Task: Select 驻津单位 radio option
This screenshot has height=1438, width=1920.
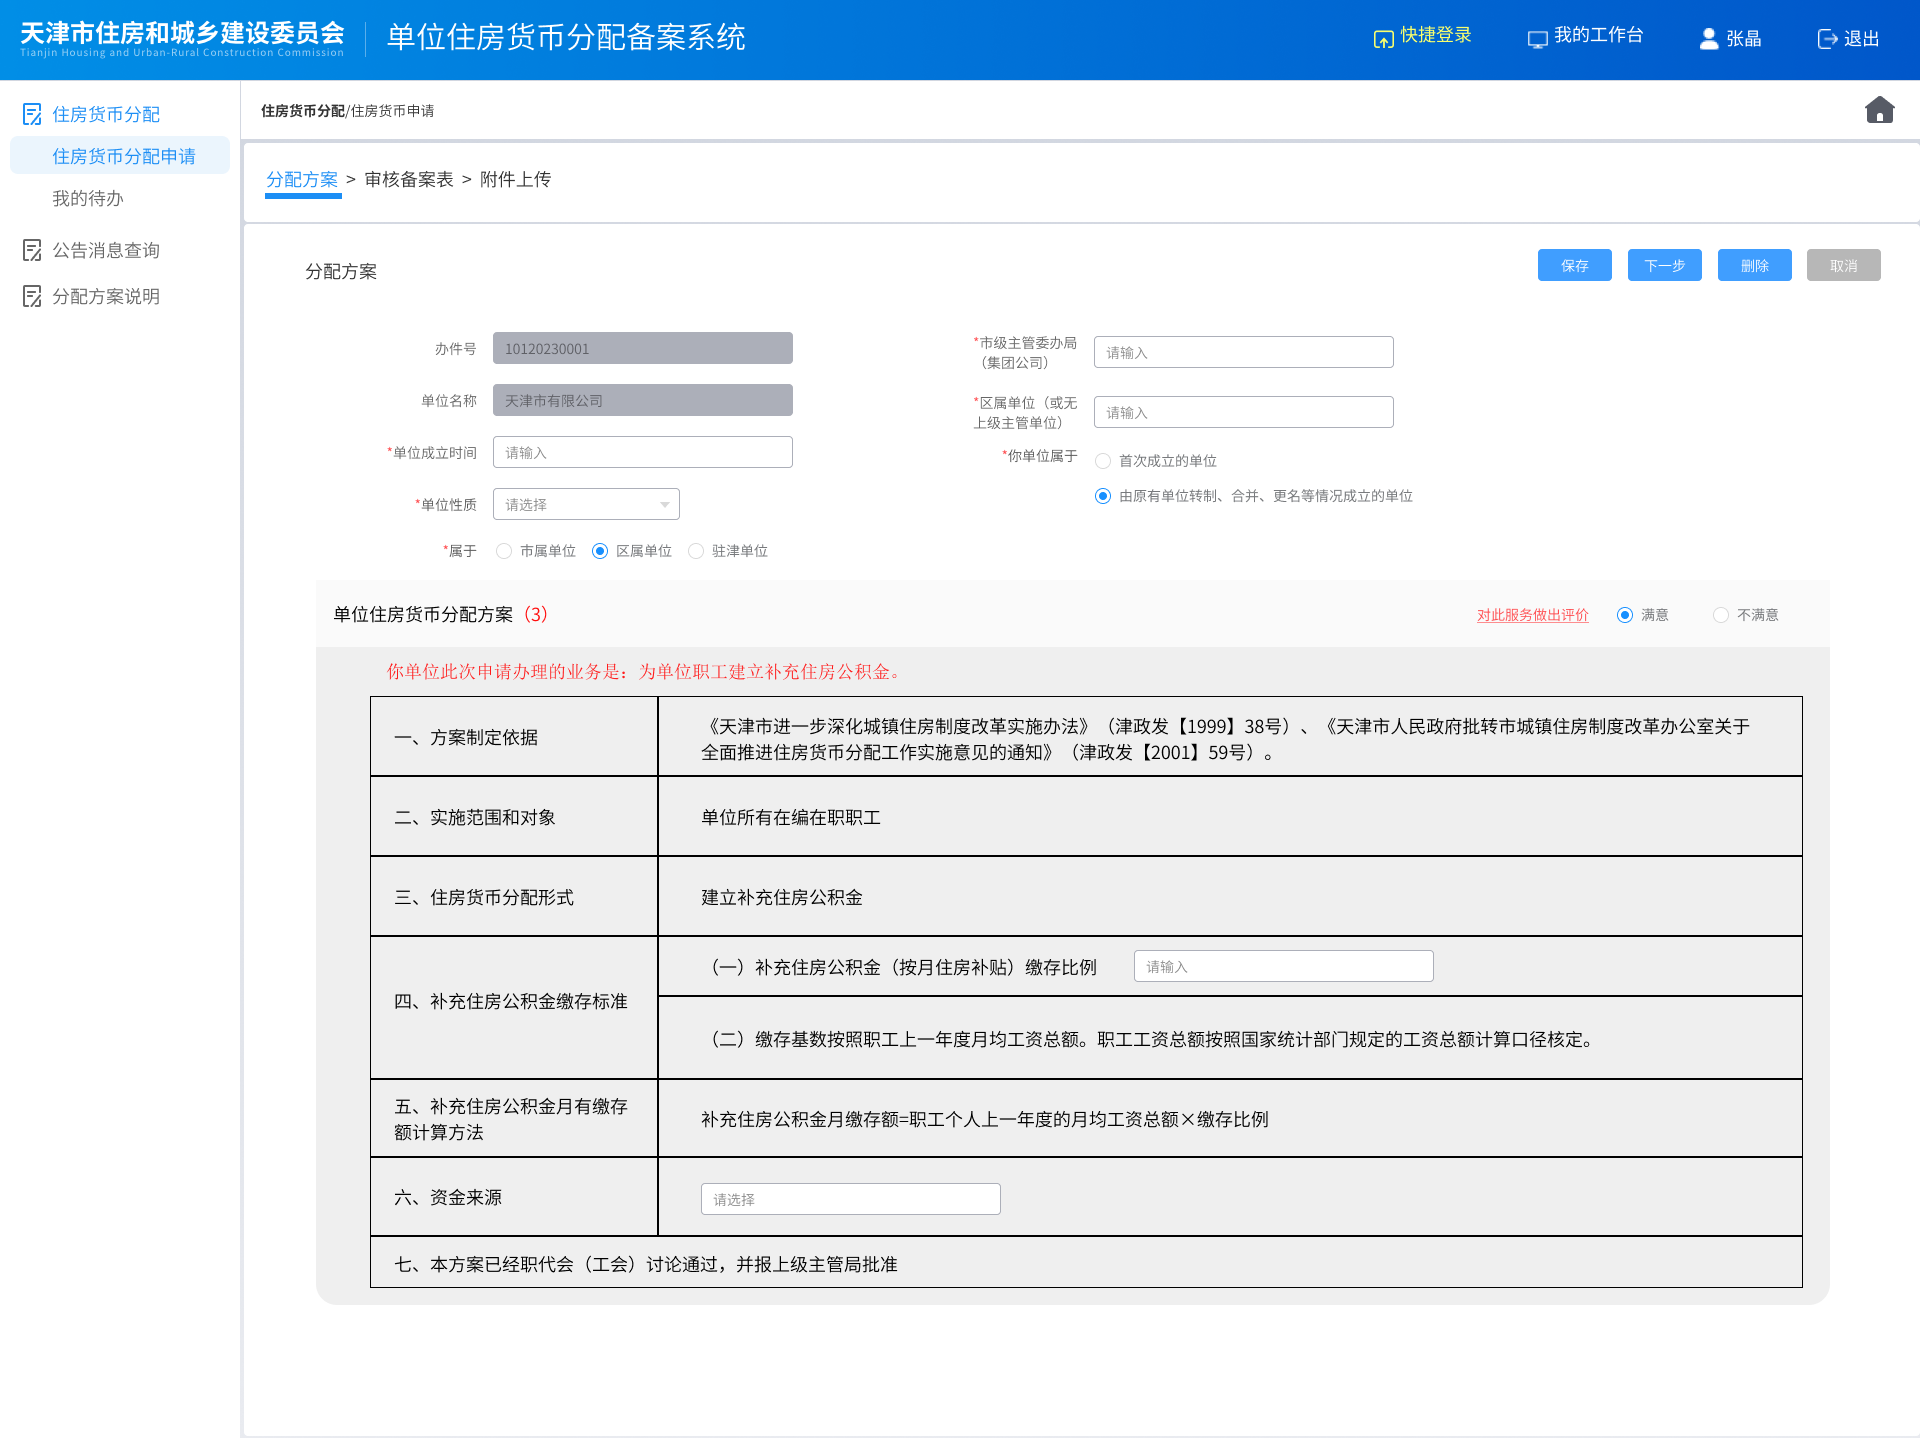Action: point(696,551)
